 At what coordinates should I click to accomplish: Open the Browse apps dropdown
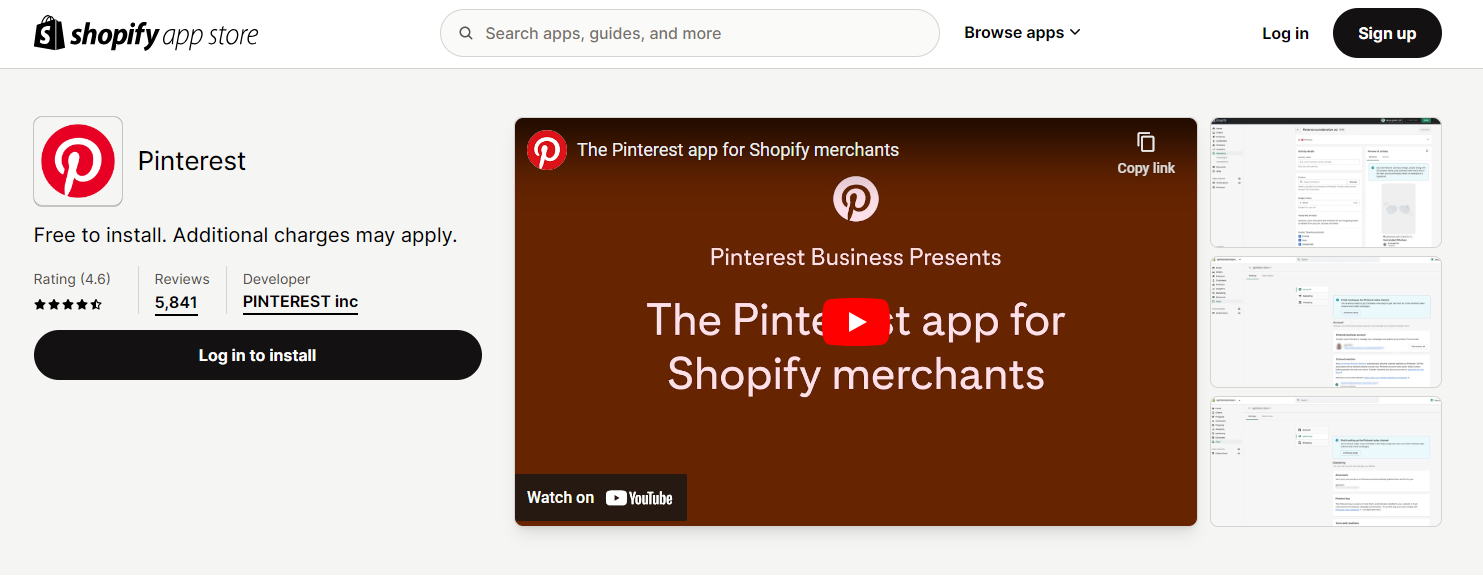pyautogui.click(x=1014, y=32)
